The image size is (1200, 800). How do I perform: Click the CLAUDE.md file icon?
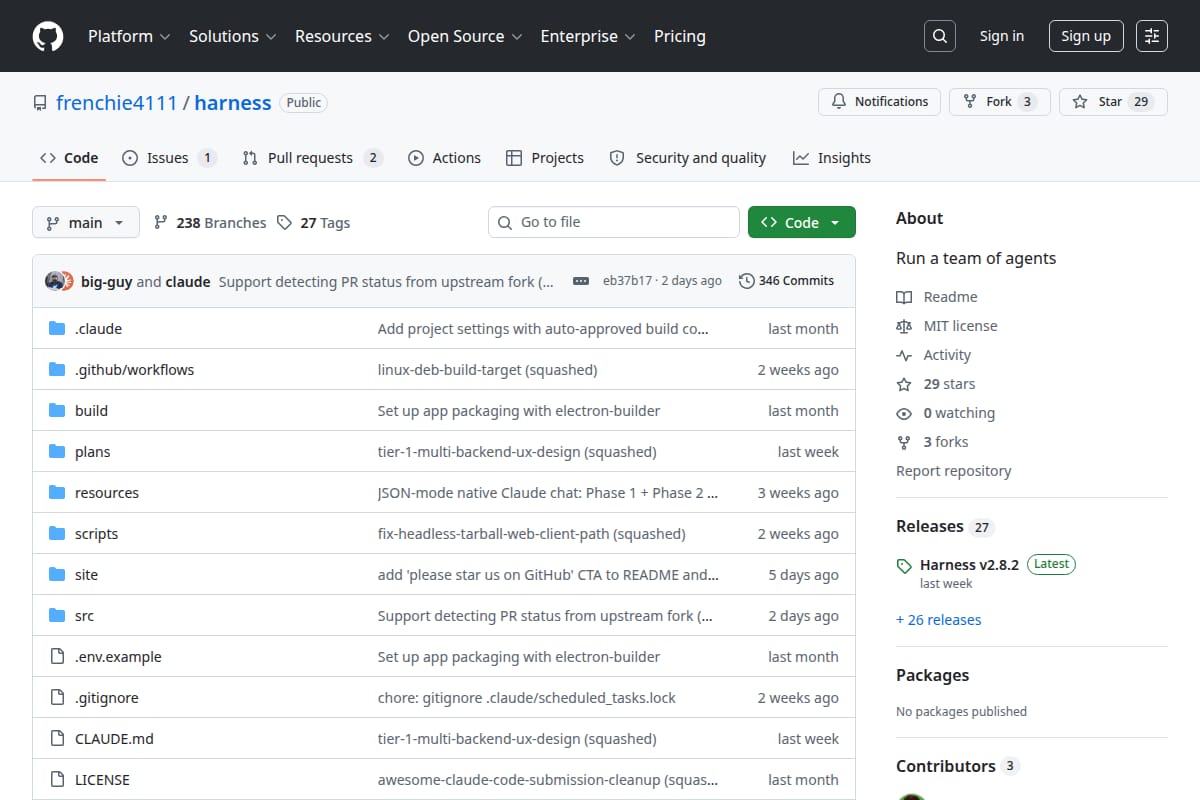pyautogui.click(x=57, y=738)
